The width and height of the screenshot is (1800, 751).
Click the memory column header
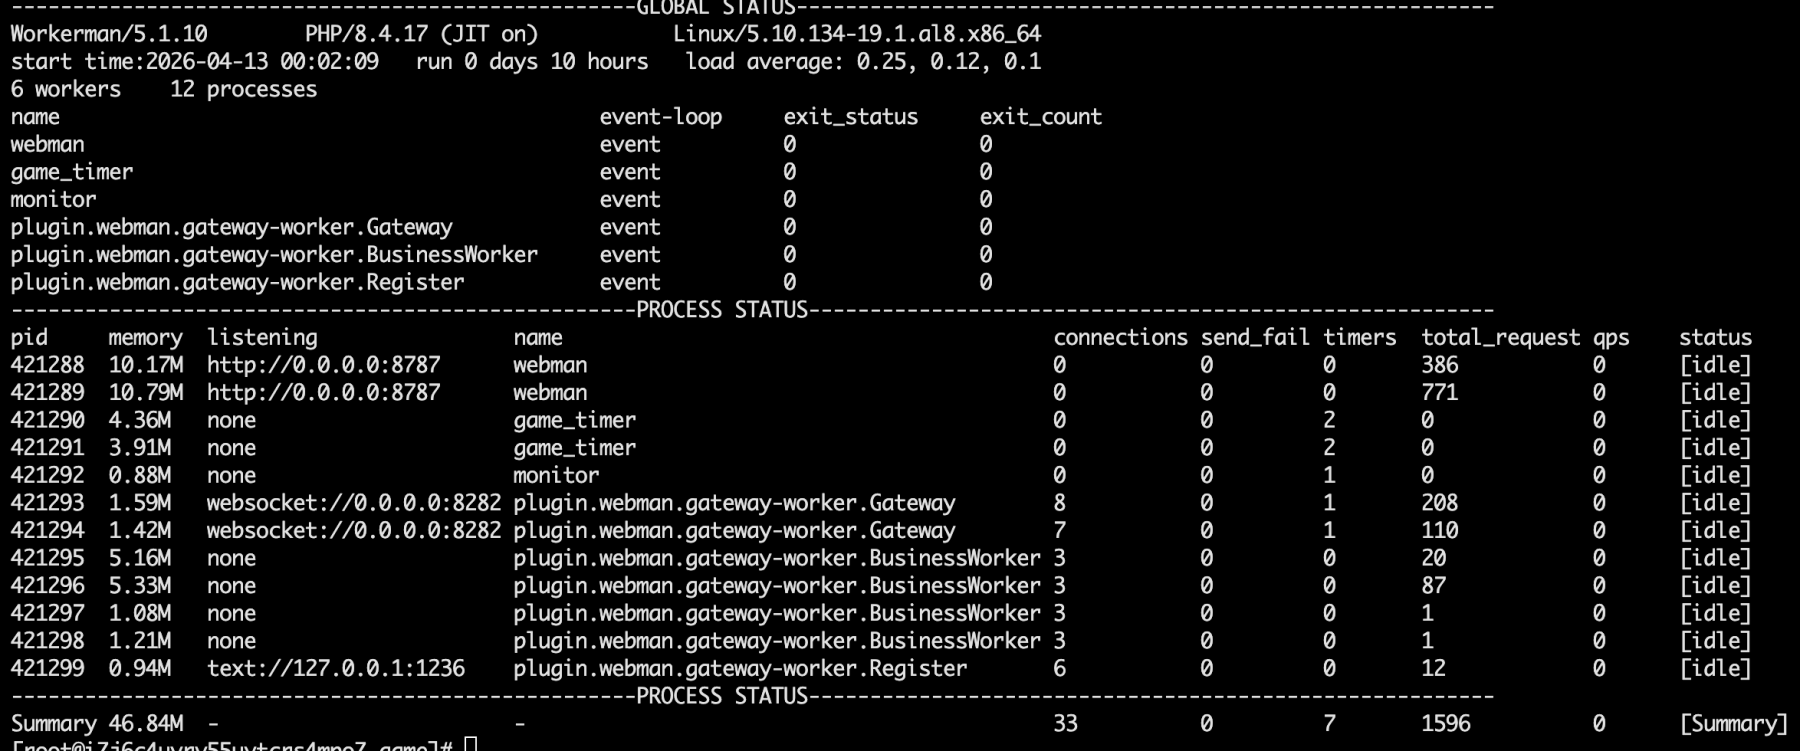click(145, 338)
